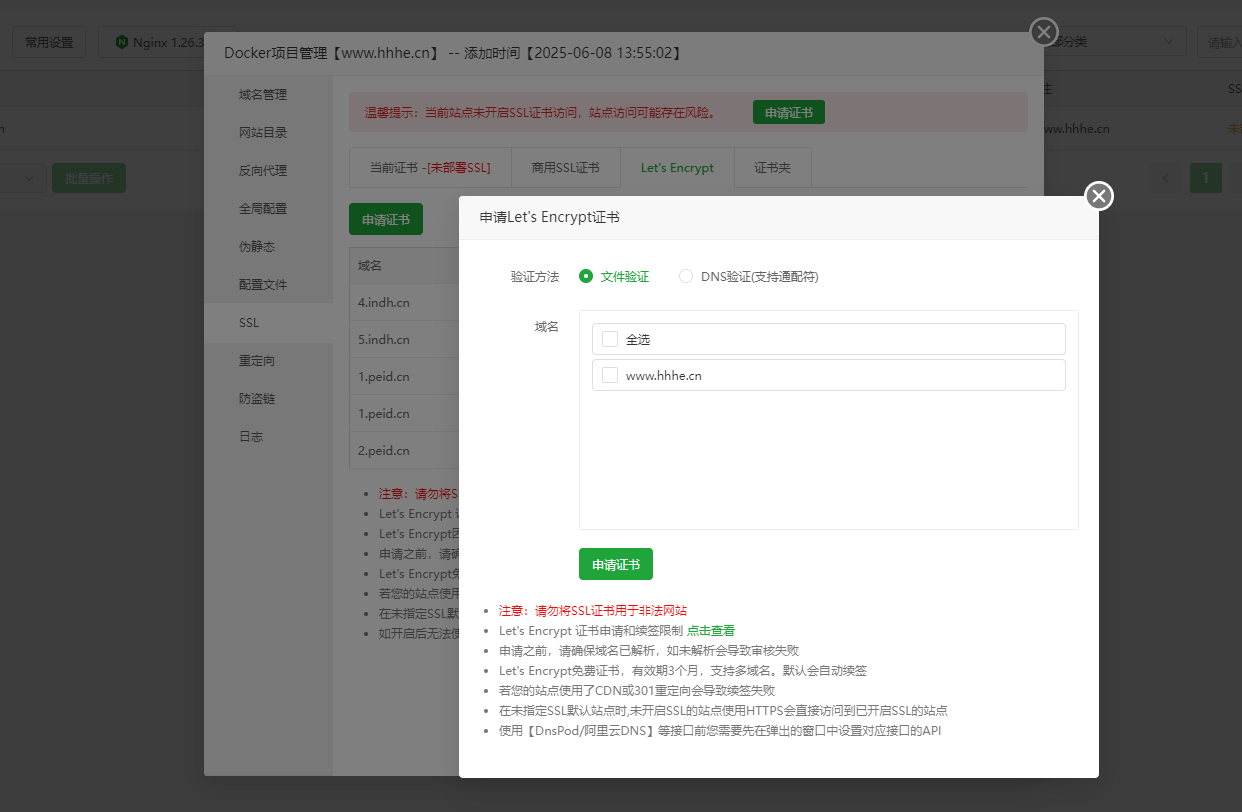Screen dimensions: 1242x812
Task: Open 防盗链 in the sidebar
Action: pos(268,399)
